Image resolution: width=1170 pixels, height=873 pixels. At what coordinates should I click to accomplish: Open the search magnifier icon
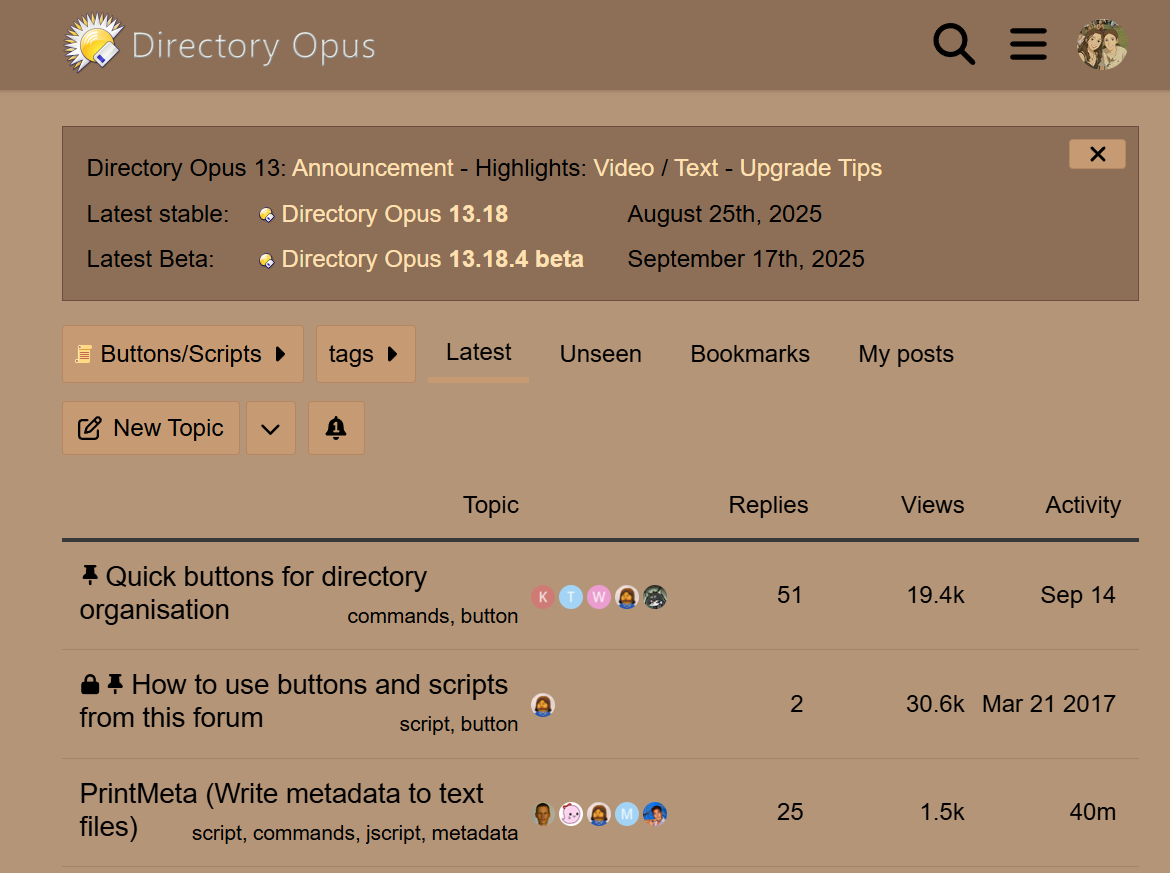pos(954,45)
